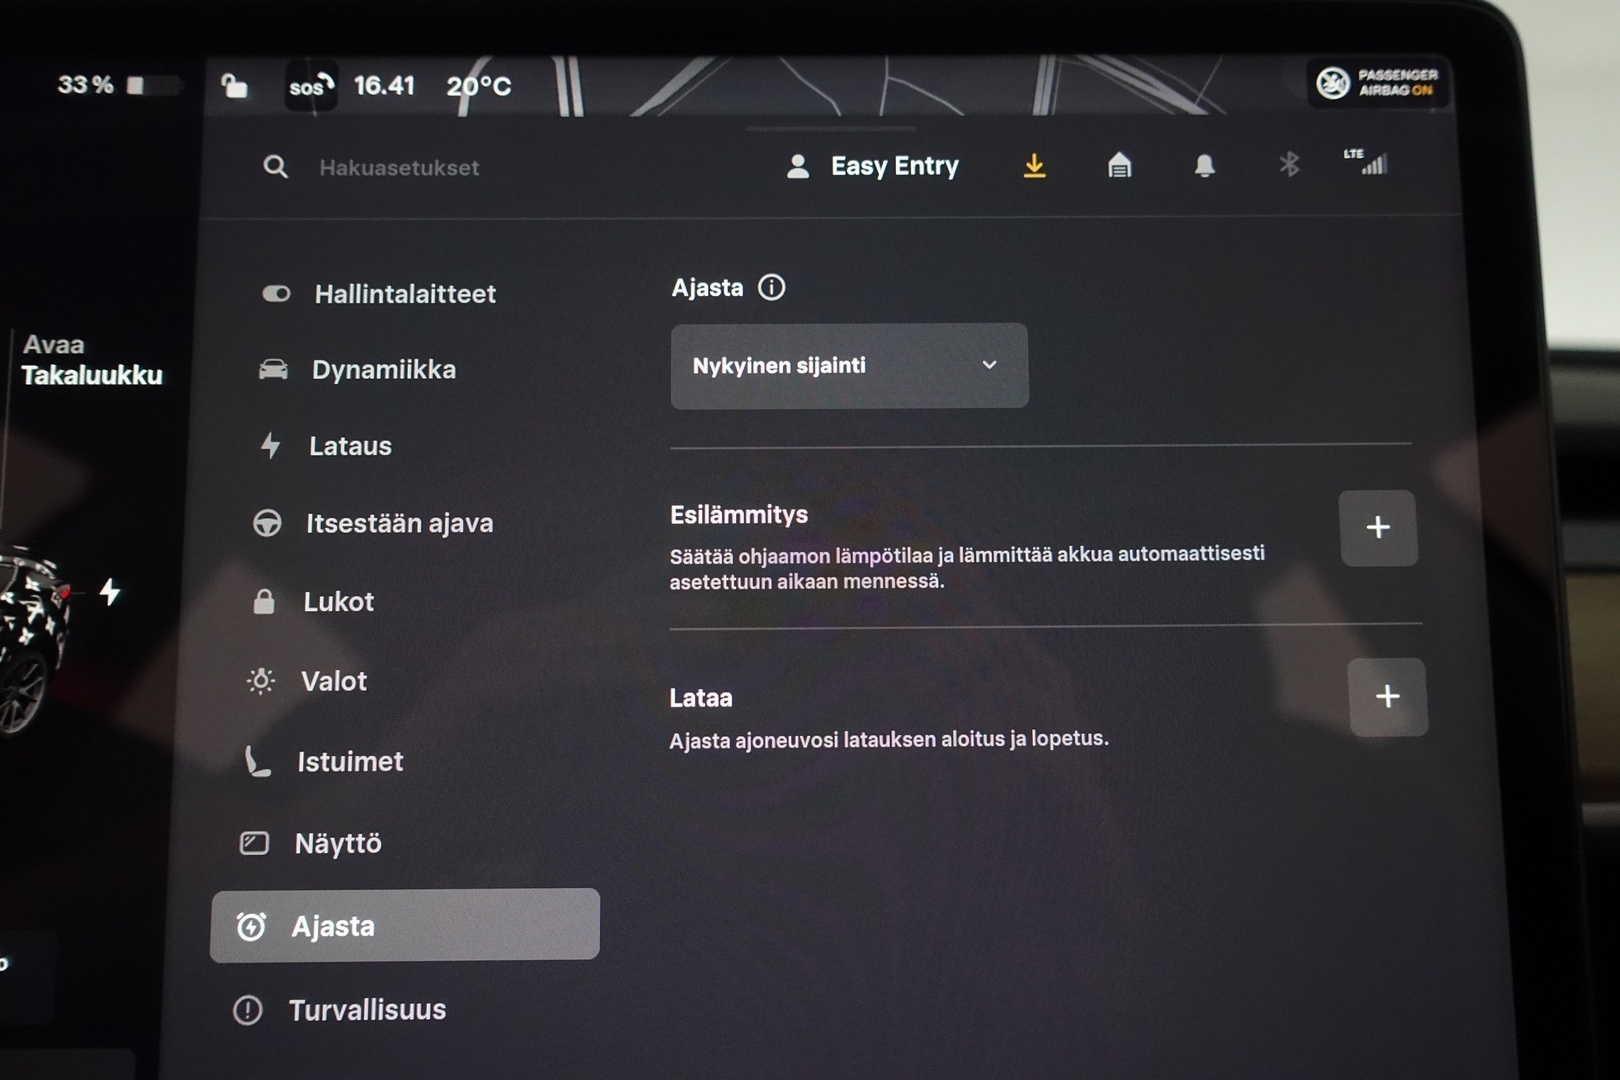
Task: Open Dynamiikka settings menu
Action: [358, 370]
